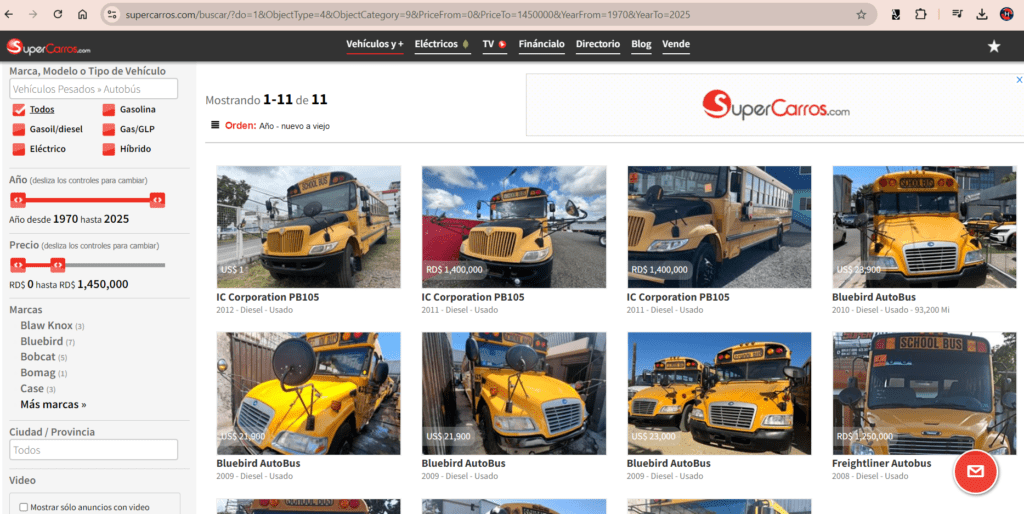The width and height of the screenshot is (1024, 514).
Task: Filter by Blaw Knox brand
Action: point(46,325)
